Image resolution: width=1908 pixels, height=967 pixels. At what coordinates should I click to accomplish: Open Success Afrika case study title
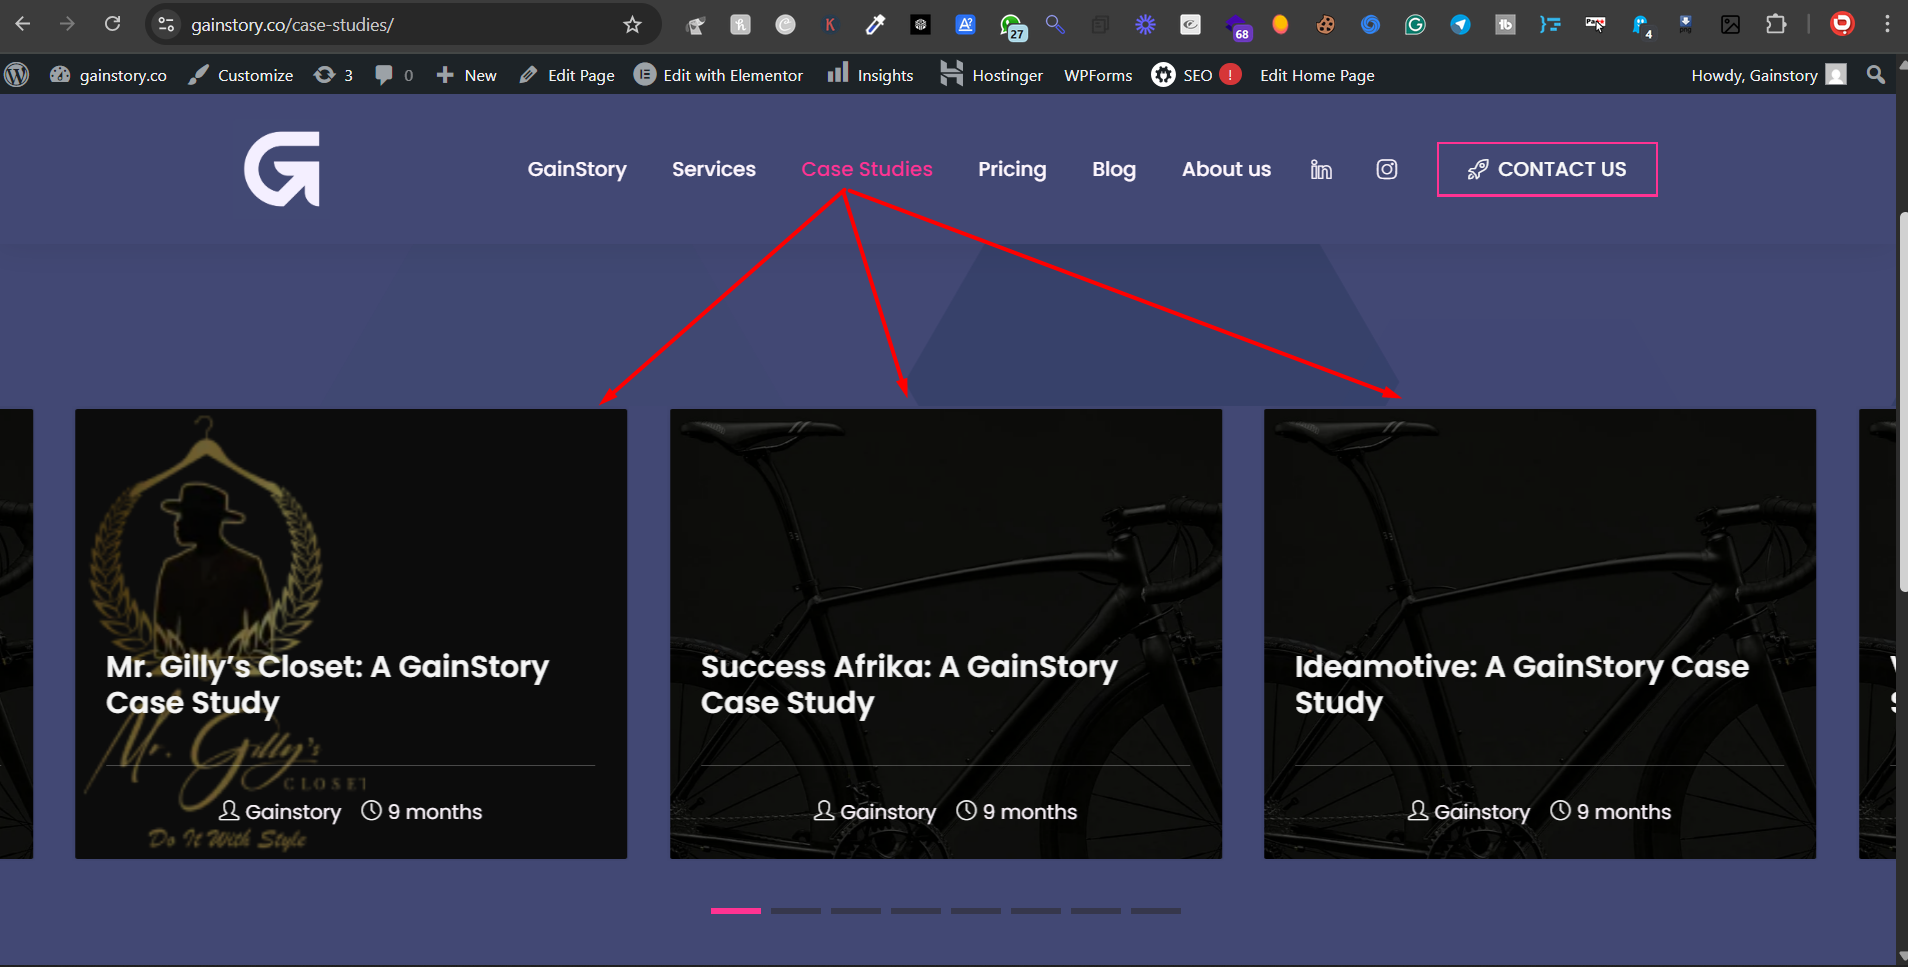[909, 684]
